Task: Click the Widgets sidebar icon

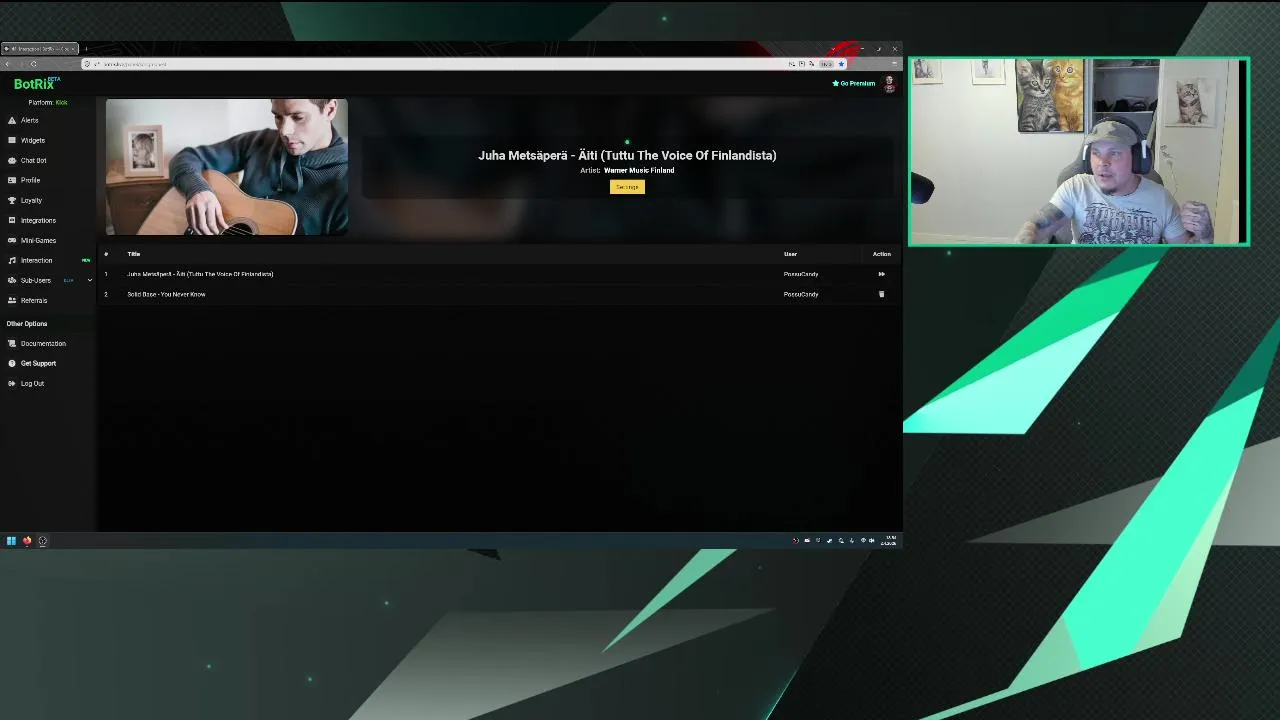Action: pyautogui.click(x=12, y=140)
